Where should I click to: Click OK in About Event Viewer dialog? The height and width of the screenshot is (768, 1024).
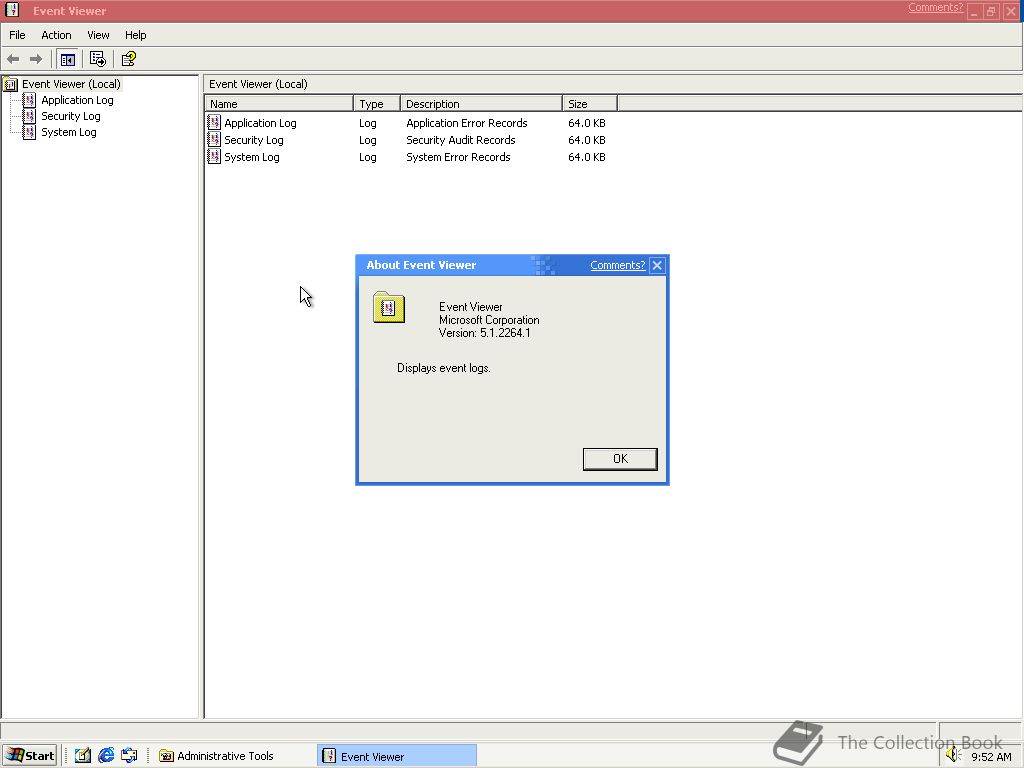point(620,459)
